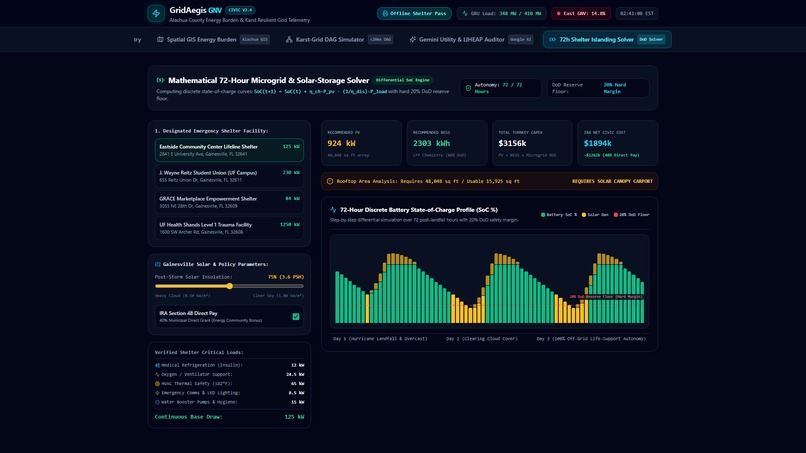The image size is (806, 453).
Task: Select UF Health Shands Level 1 Trauma Facility
Action: [x=229, y=228]
